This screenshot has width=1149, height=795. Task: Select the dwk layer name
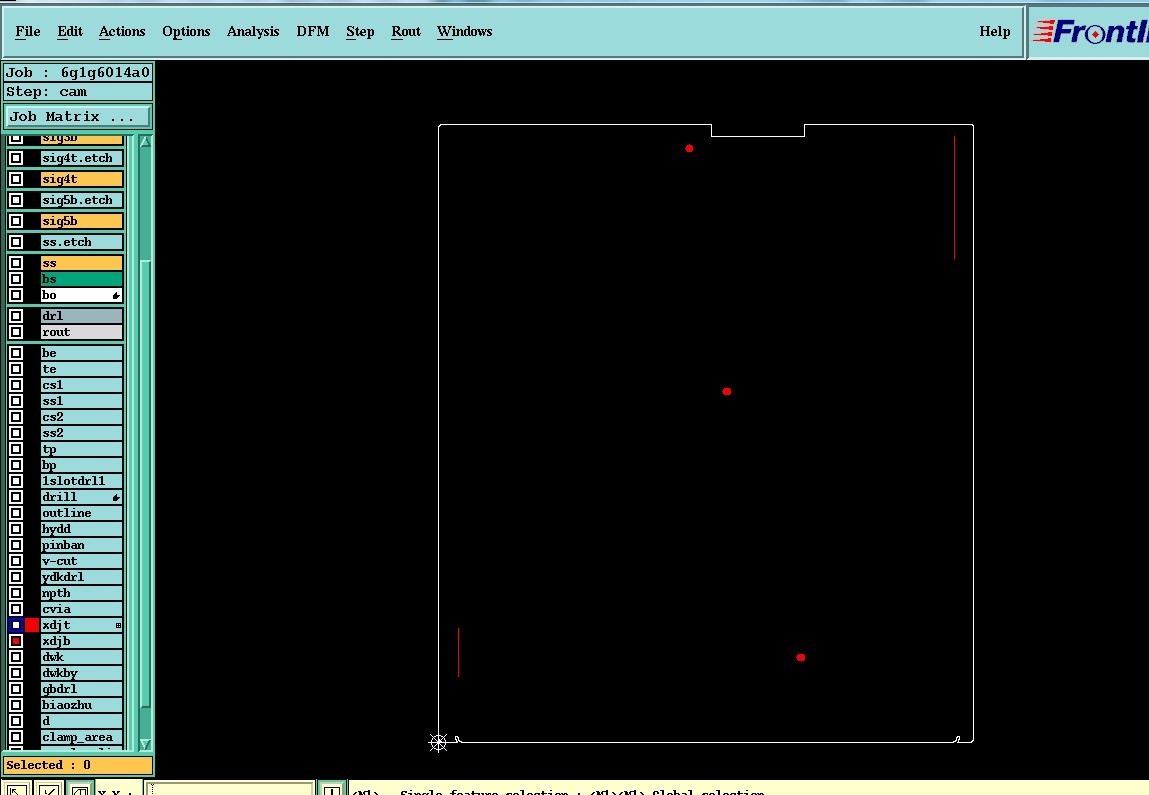pyautogui.click(x=81, y=657)
